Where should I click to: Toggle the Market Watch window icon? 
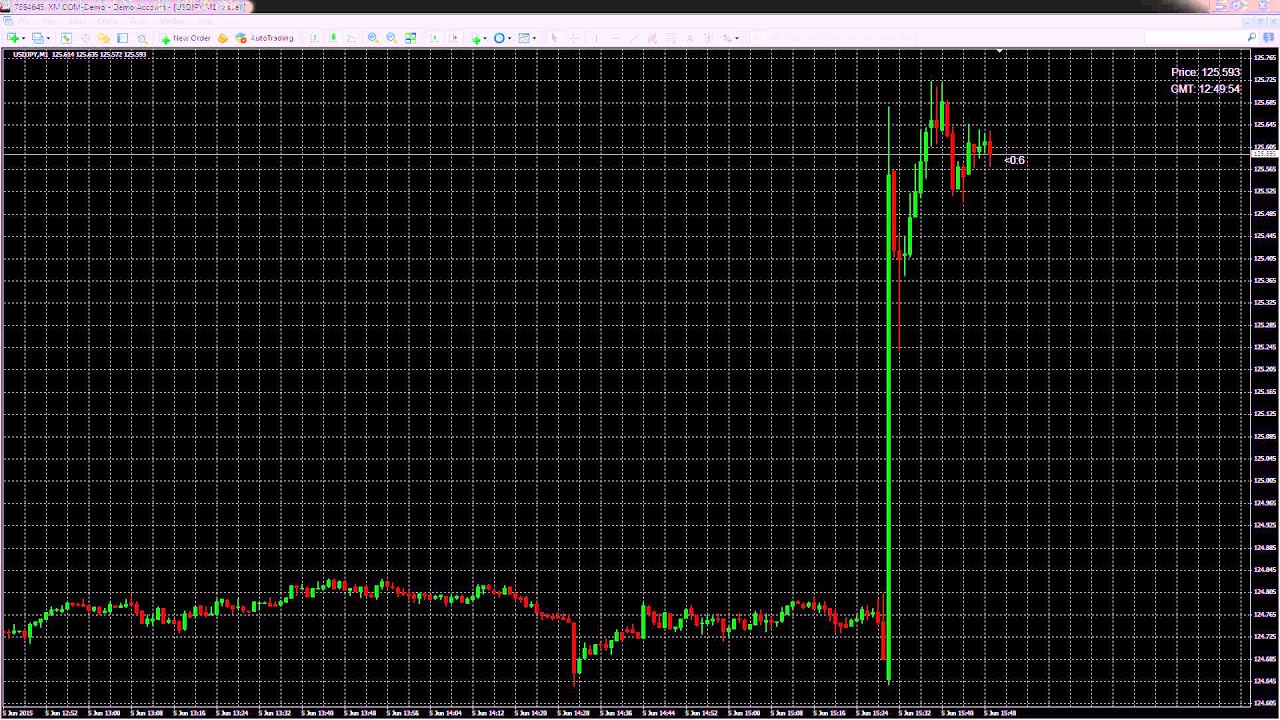pos(66,38)
